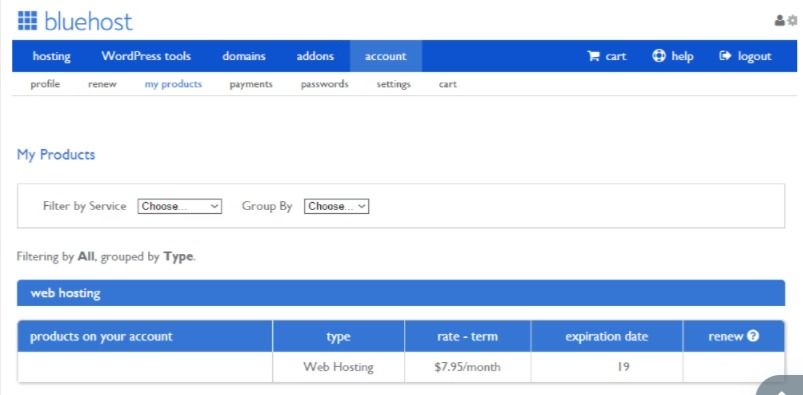Open the hosting menu
This screenshot has height=395, width=803.
point(52,56)
